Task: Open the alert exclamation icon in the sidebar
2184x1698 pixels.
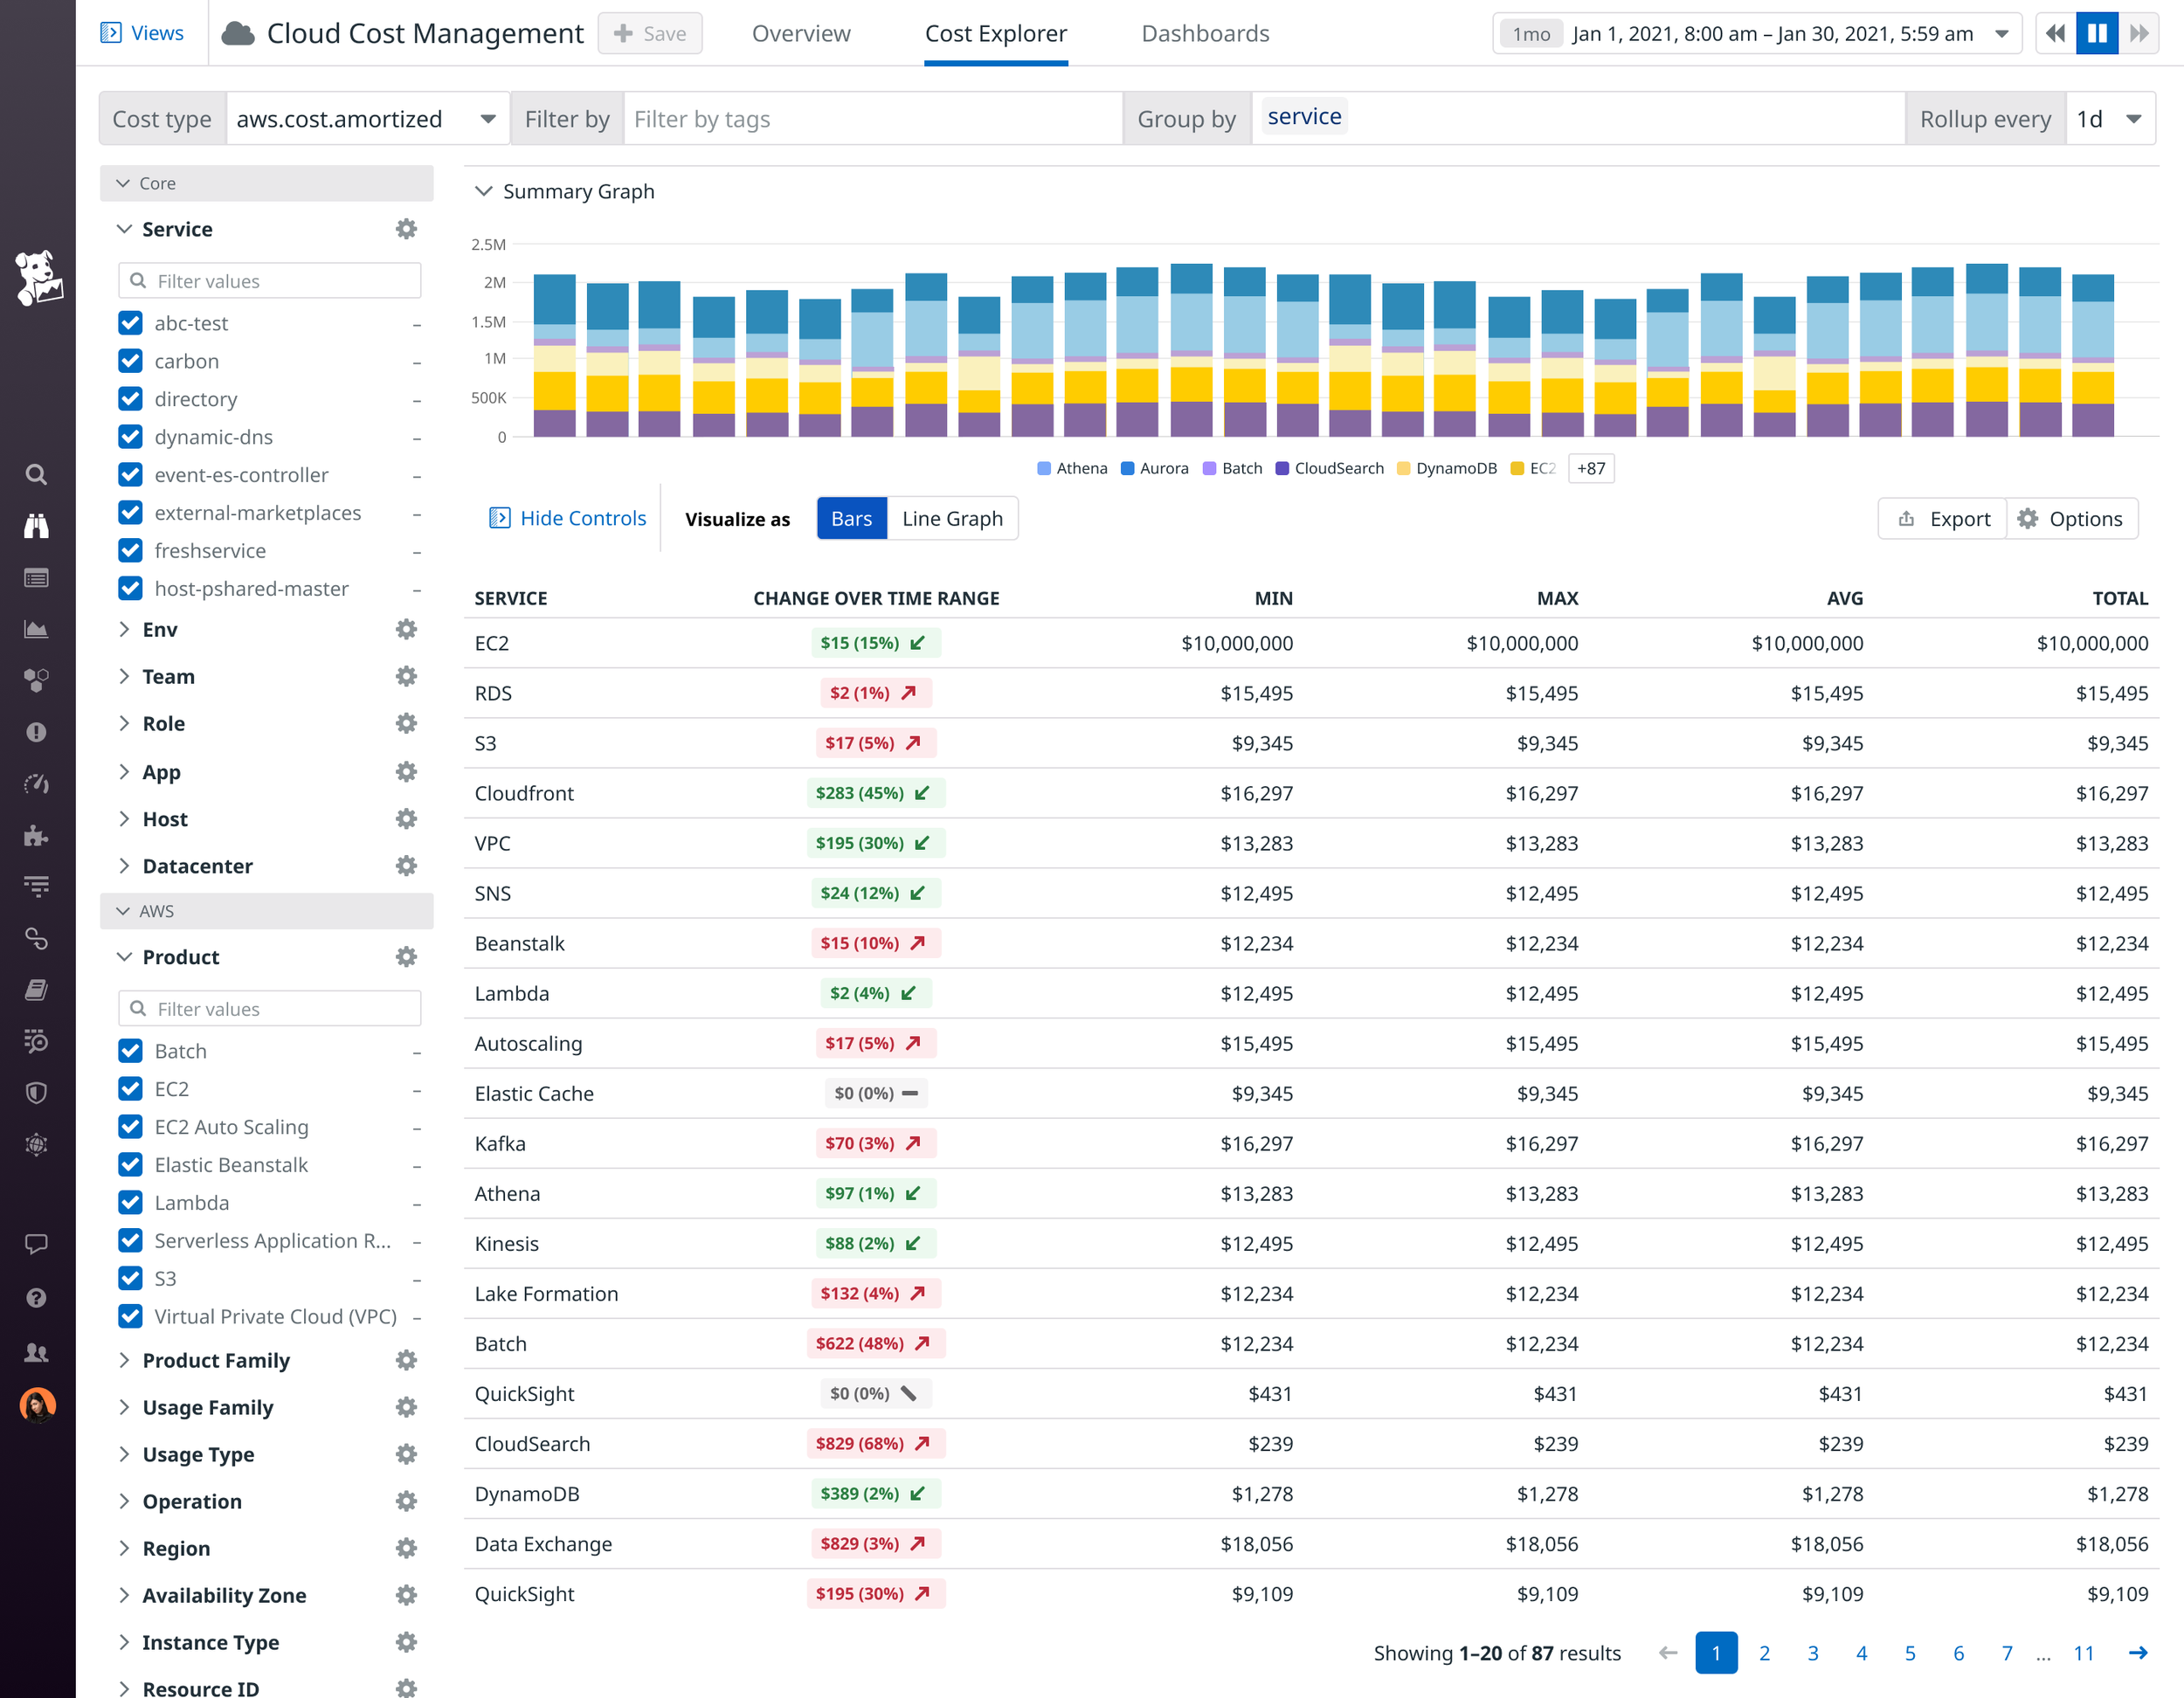Action: tap(36, 732)
